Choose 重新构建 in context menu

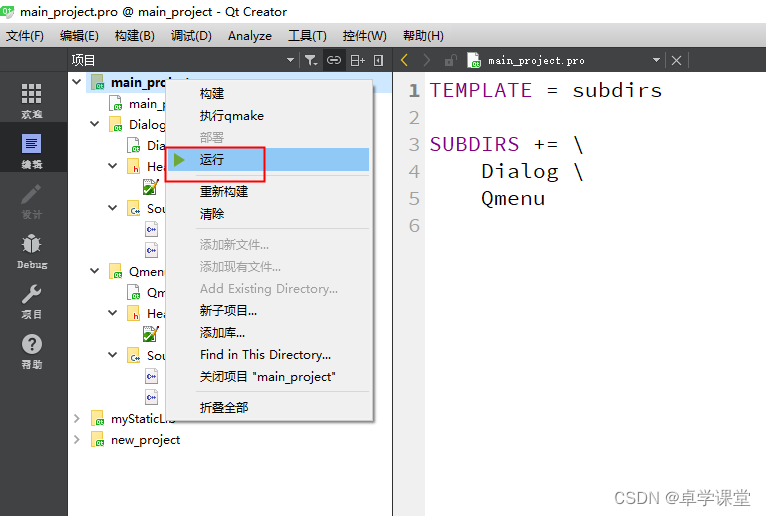coord(269,192)
